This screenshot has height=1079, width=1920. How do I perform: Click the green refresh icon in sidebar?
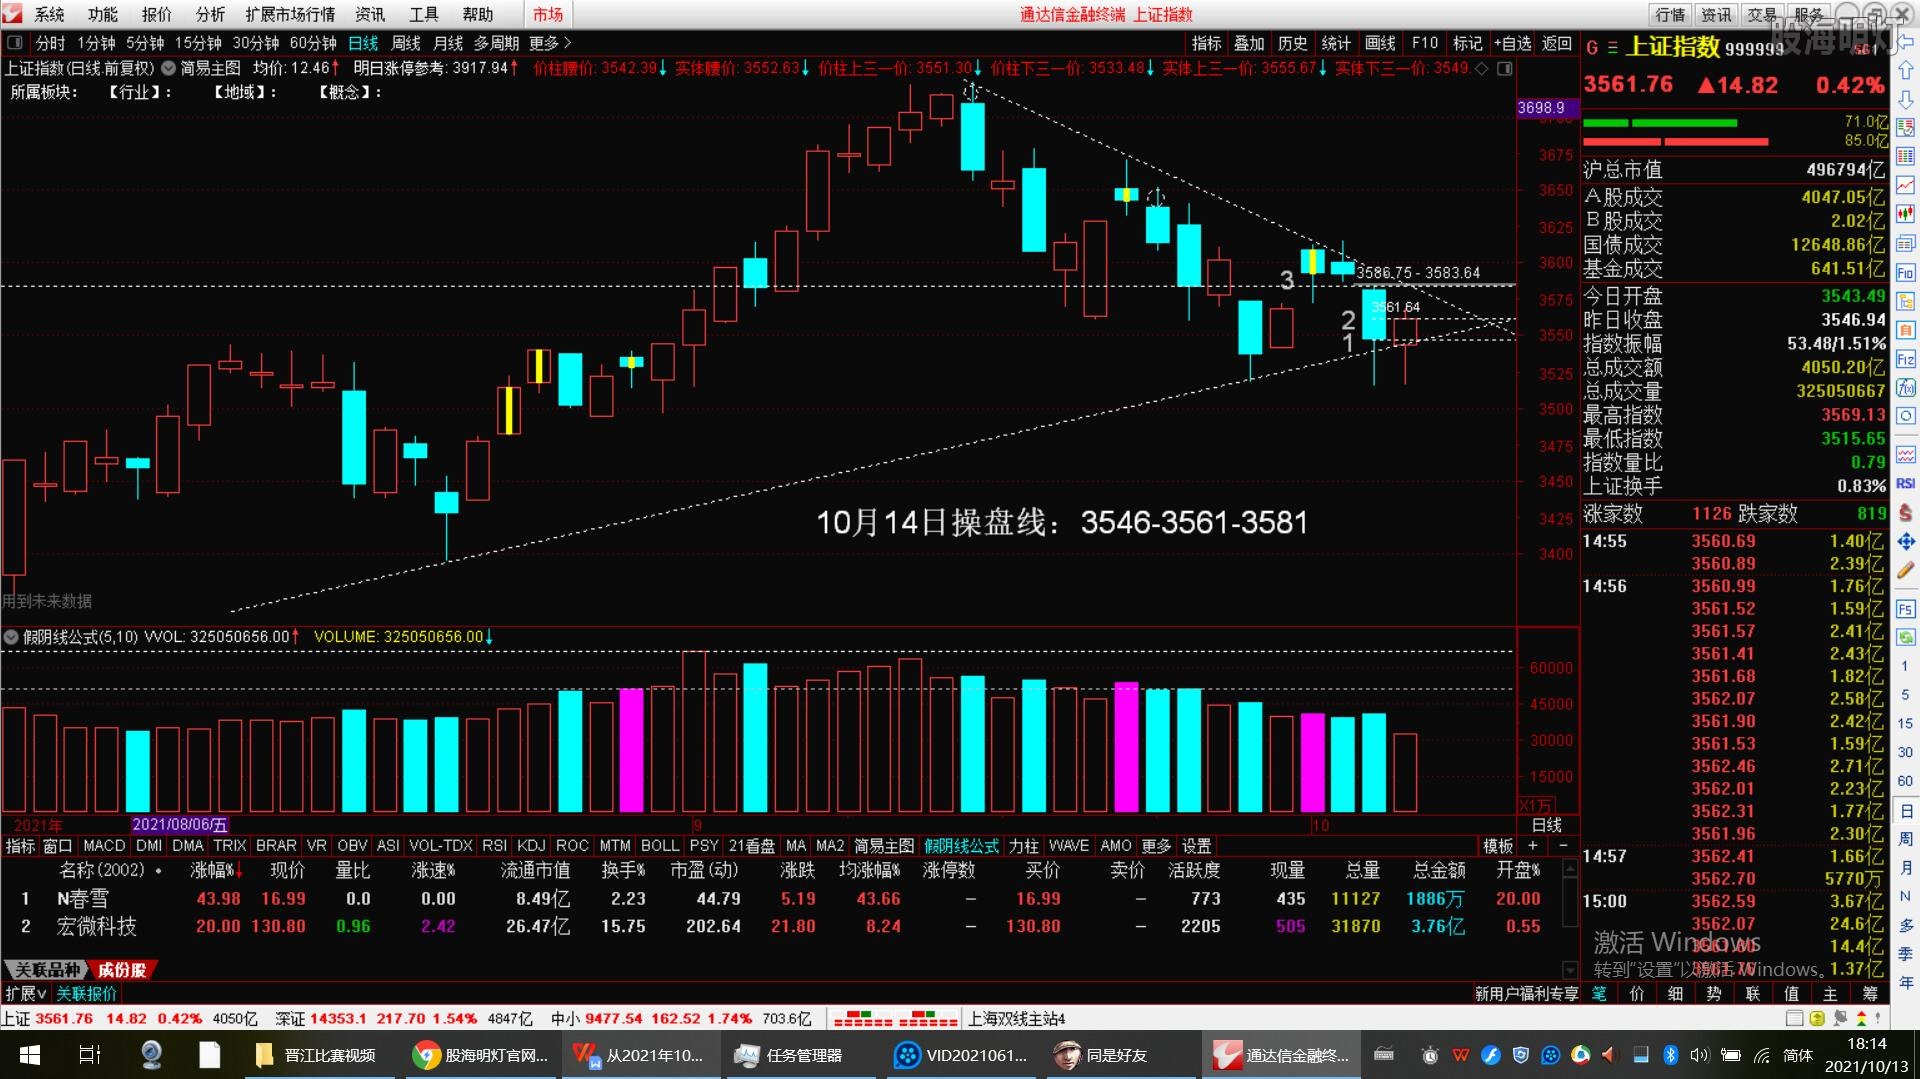(x=1905, y=637)
